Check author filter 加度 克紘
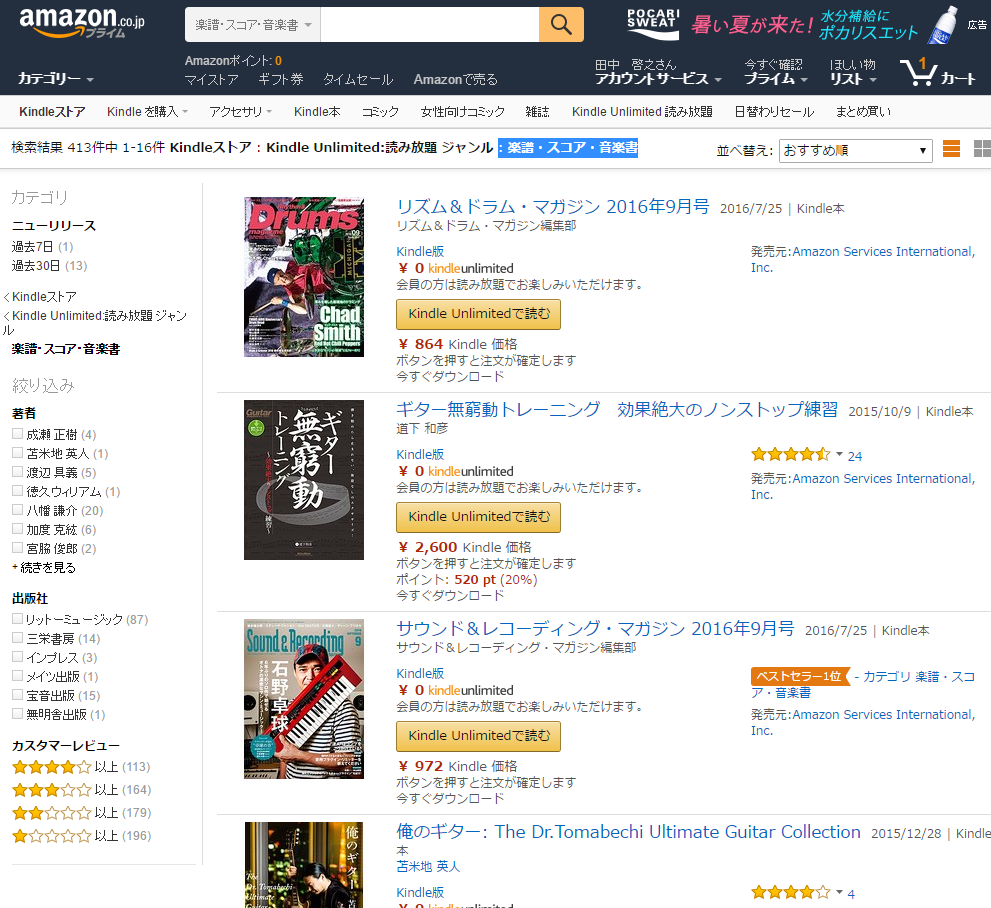 [x=18, y=528]
